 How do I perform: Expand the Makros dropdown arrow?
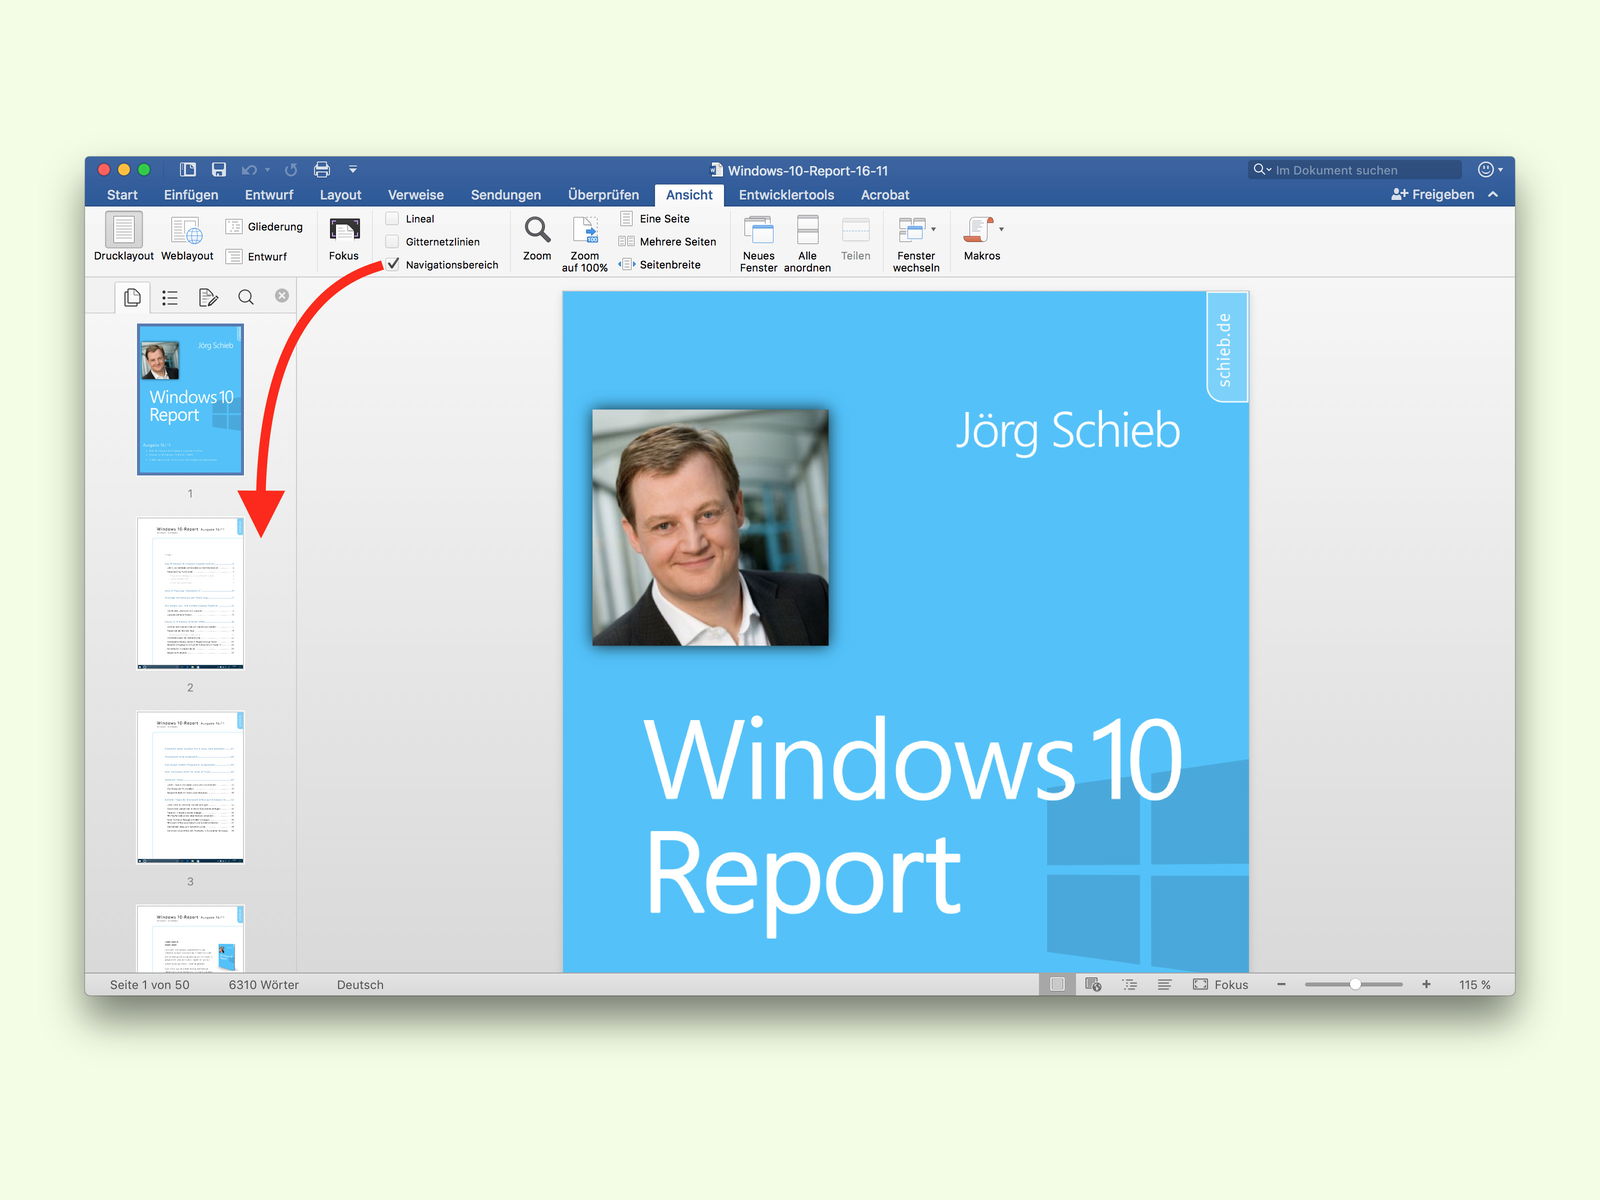coord(1001,230)
